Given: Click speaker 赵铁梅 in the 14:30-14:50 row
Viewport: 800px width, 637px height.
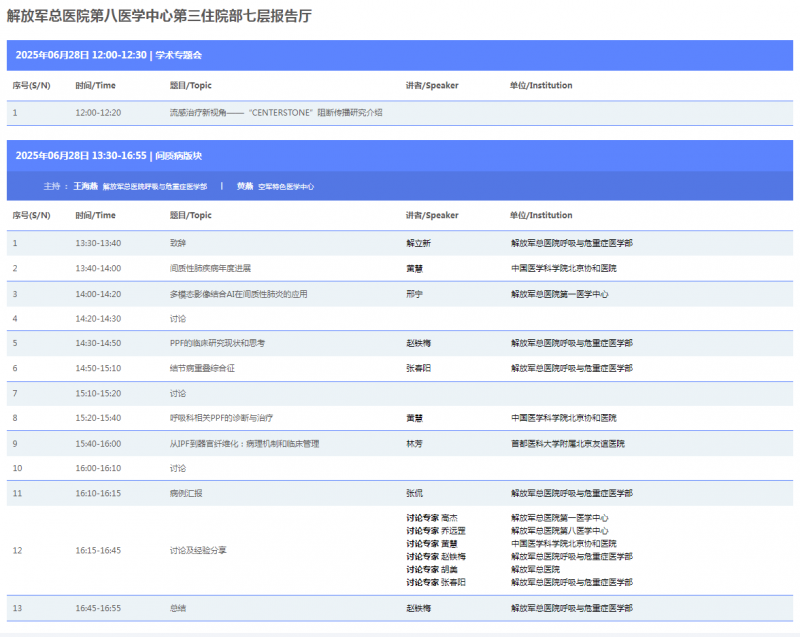Looking at the screenshot, I should click(x=418, y=343).
